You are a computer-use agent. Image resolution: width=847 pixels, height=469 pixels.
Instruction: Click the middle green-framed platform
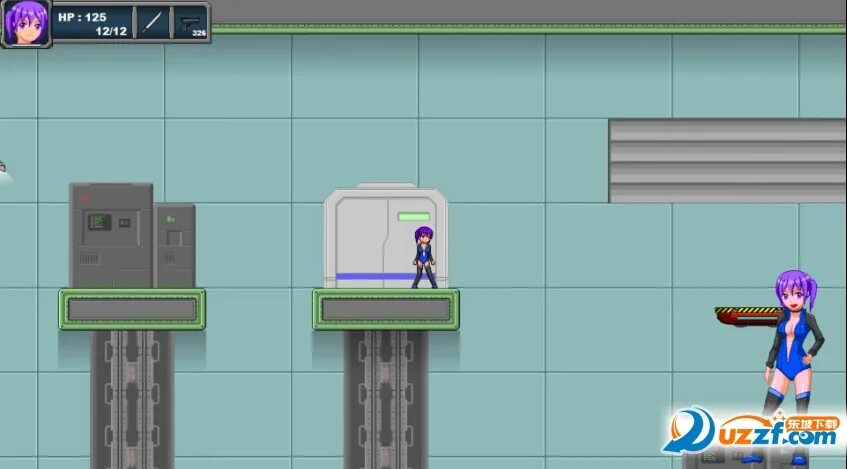click(x=386, y=310)
